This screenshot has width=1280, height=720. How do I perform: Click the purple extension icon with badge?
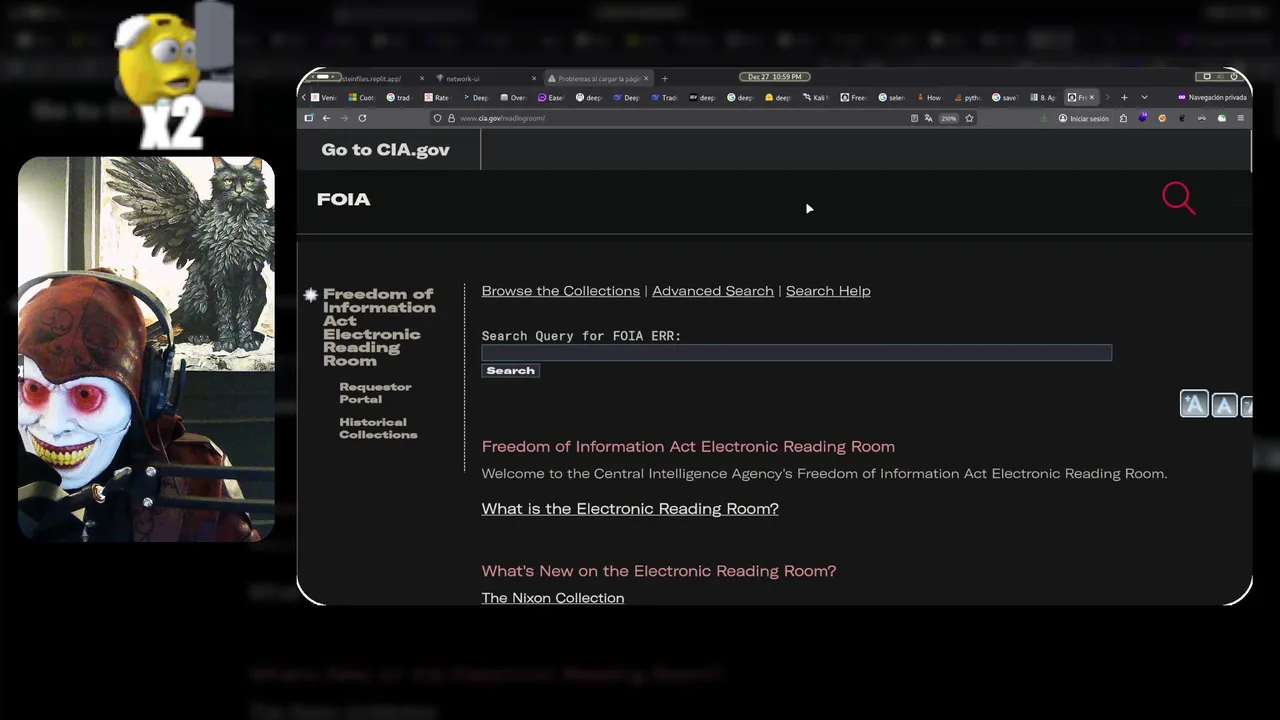1143,117
